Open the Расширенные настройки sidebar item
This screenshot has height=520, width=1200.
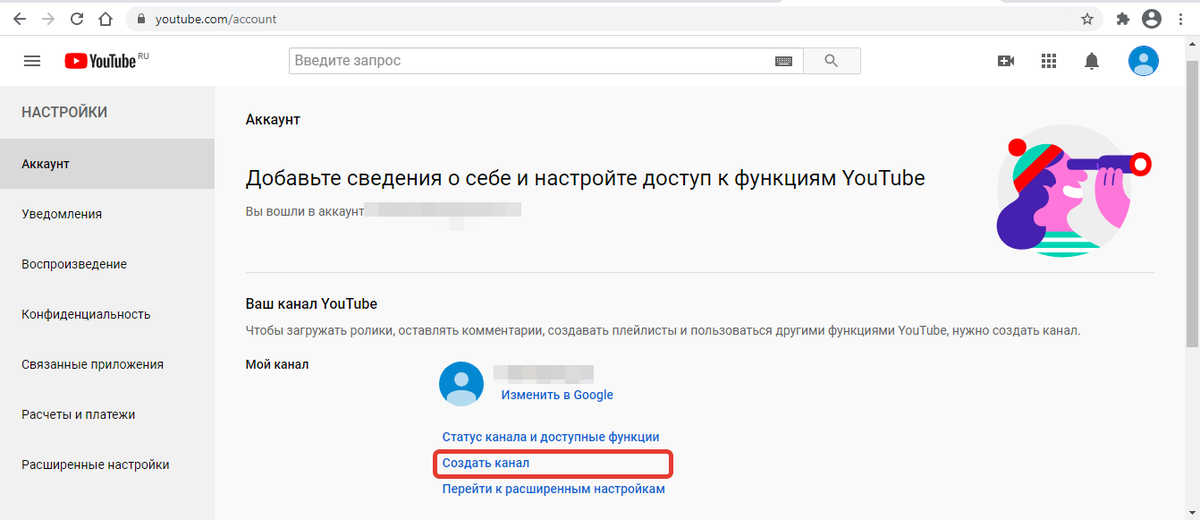(x=107, y=464)
